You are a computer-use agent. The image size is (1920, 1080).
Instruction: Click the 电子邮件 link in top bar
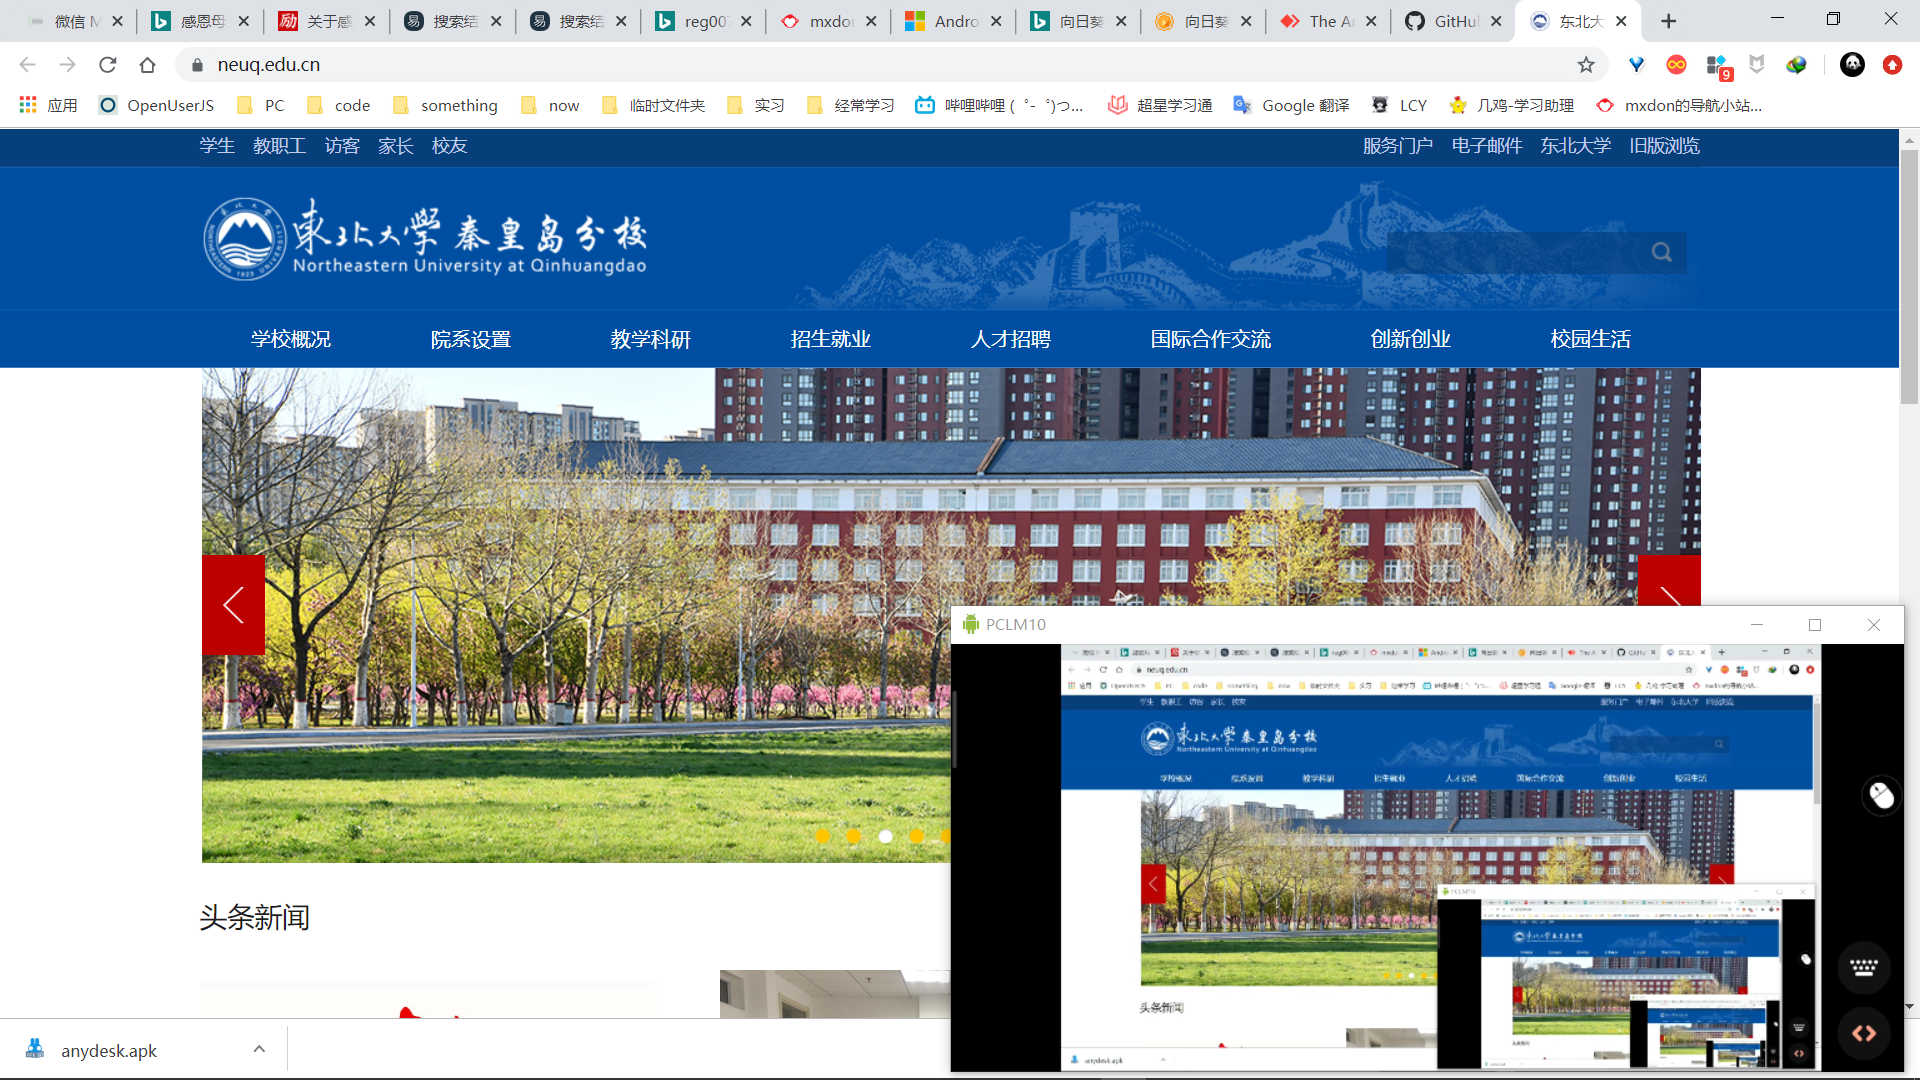(x=1486, y=146)
